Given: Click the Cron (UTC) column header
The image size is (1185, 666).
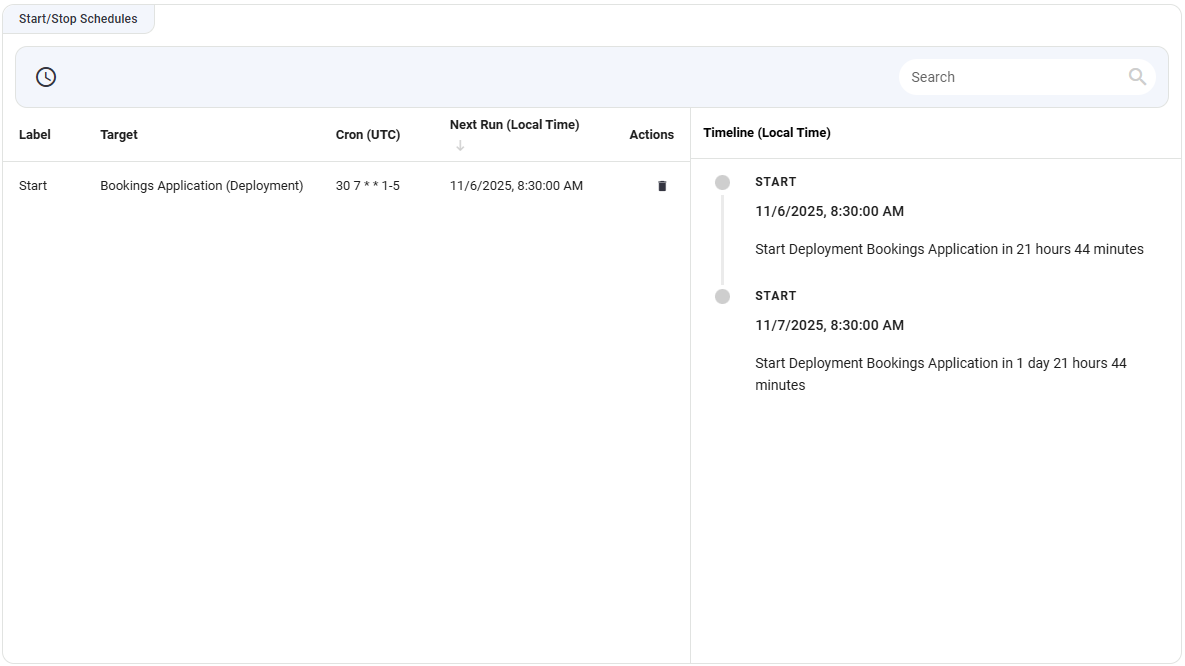Looking at the screenshot, I should tap(368, 134).
